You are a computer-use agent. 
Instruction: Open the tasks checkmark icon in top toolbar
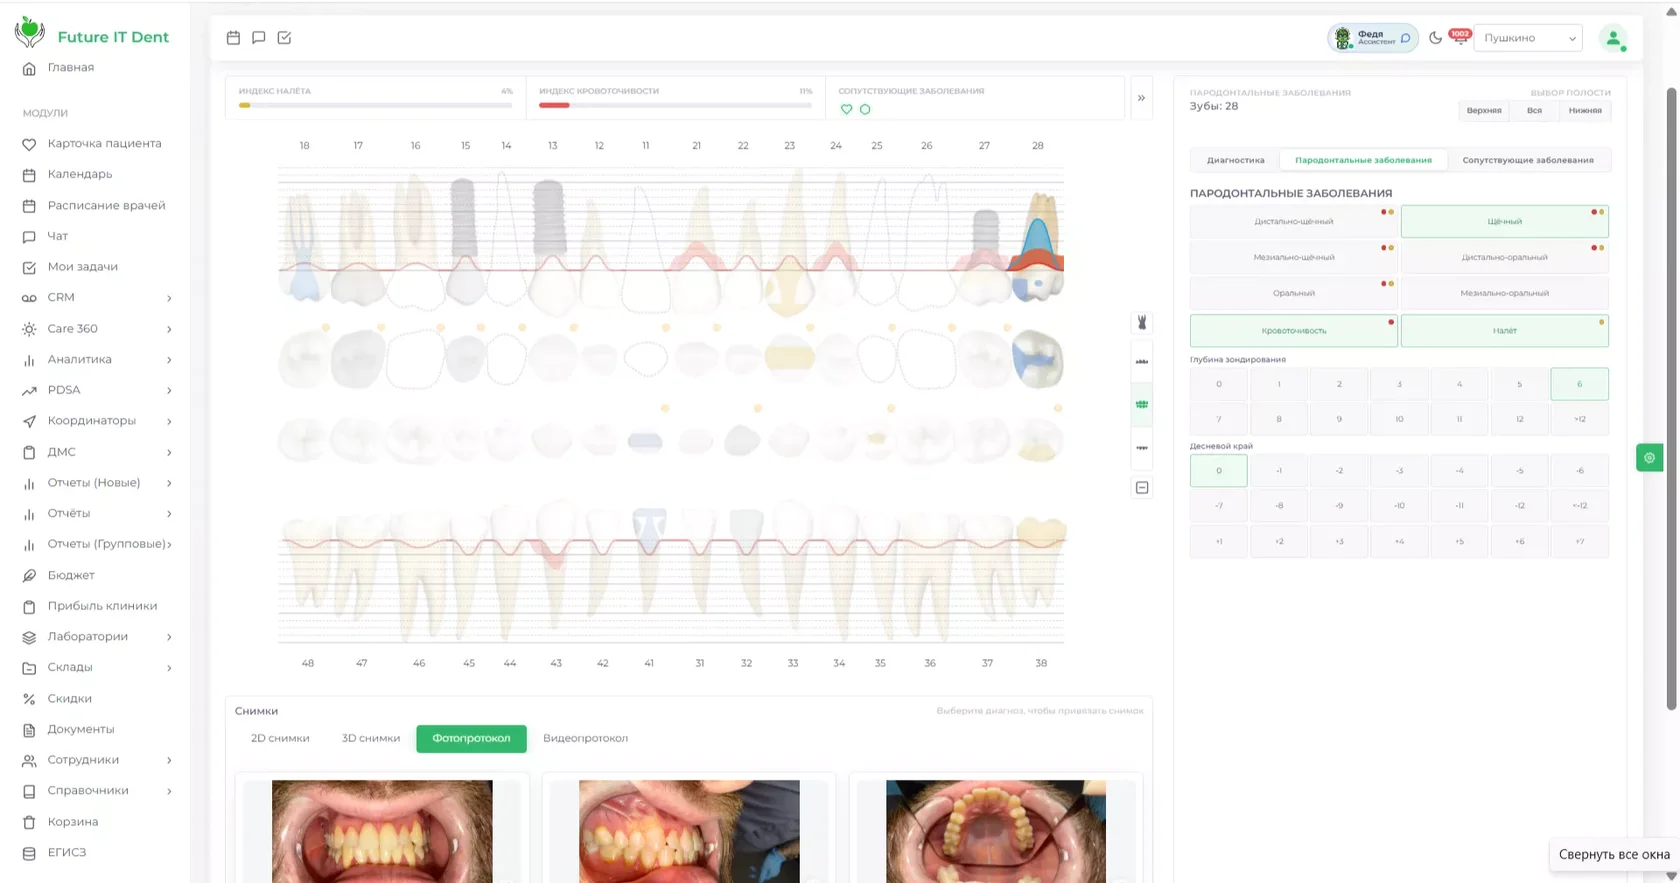point(284,37)
